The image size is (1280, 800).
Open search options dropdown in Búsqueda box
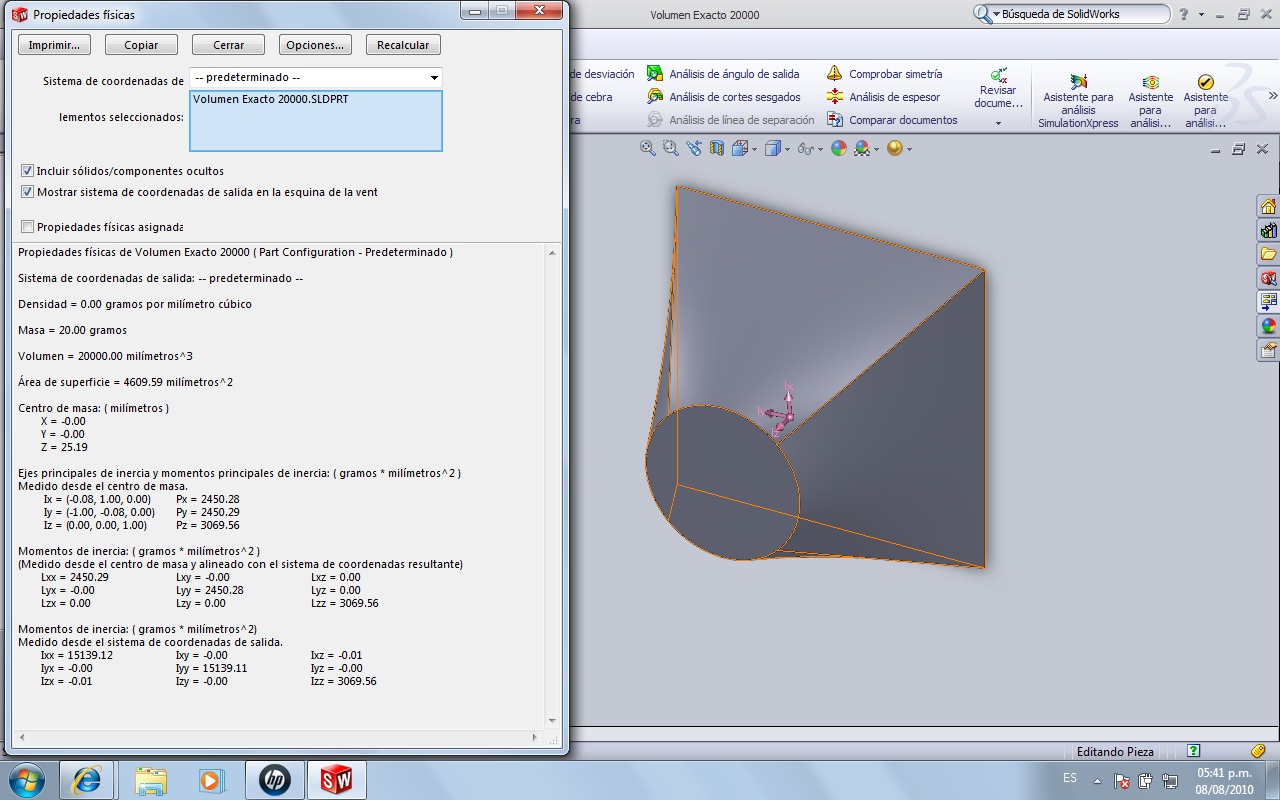(x=996, y=14)
